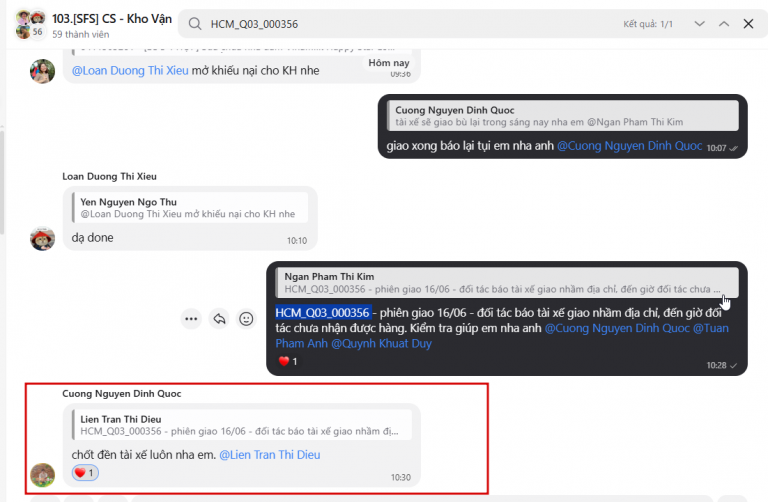The image size is (768, 502).
Task: Click @Cuong Nguyen Dinh Quoc mention in 10:28 message
Action: point(617,328)
